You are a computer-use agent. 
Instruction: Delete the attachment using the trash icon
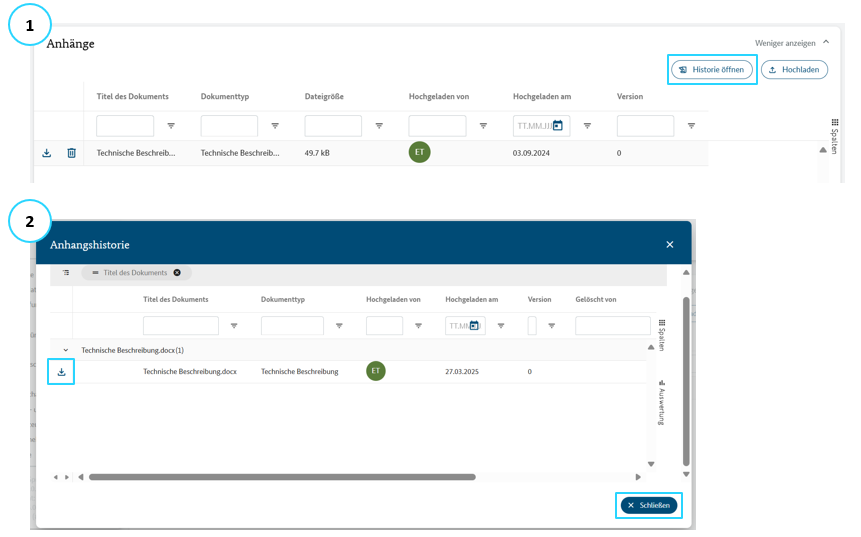[x=71, y=153]
